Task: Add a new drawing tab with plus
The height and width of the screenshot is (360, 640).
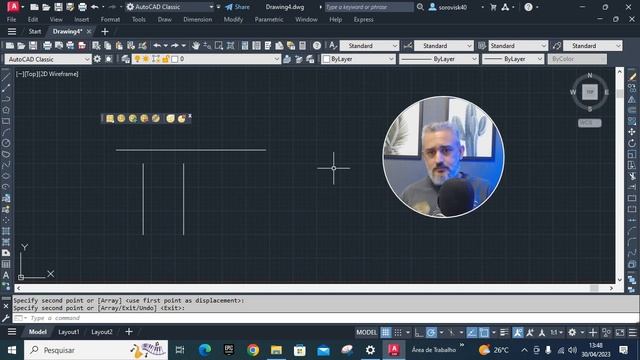Action: (105, 31)
